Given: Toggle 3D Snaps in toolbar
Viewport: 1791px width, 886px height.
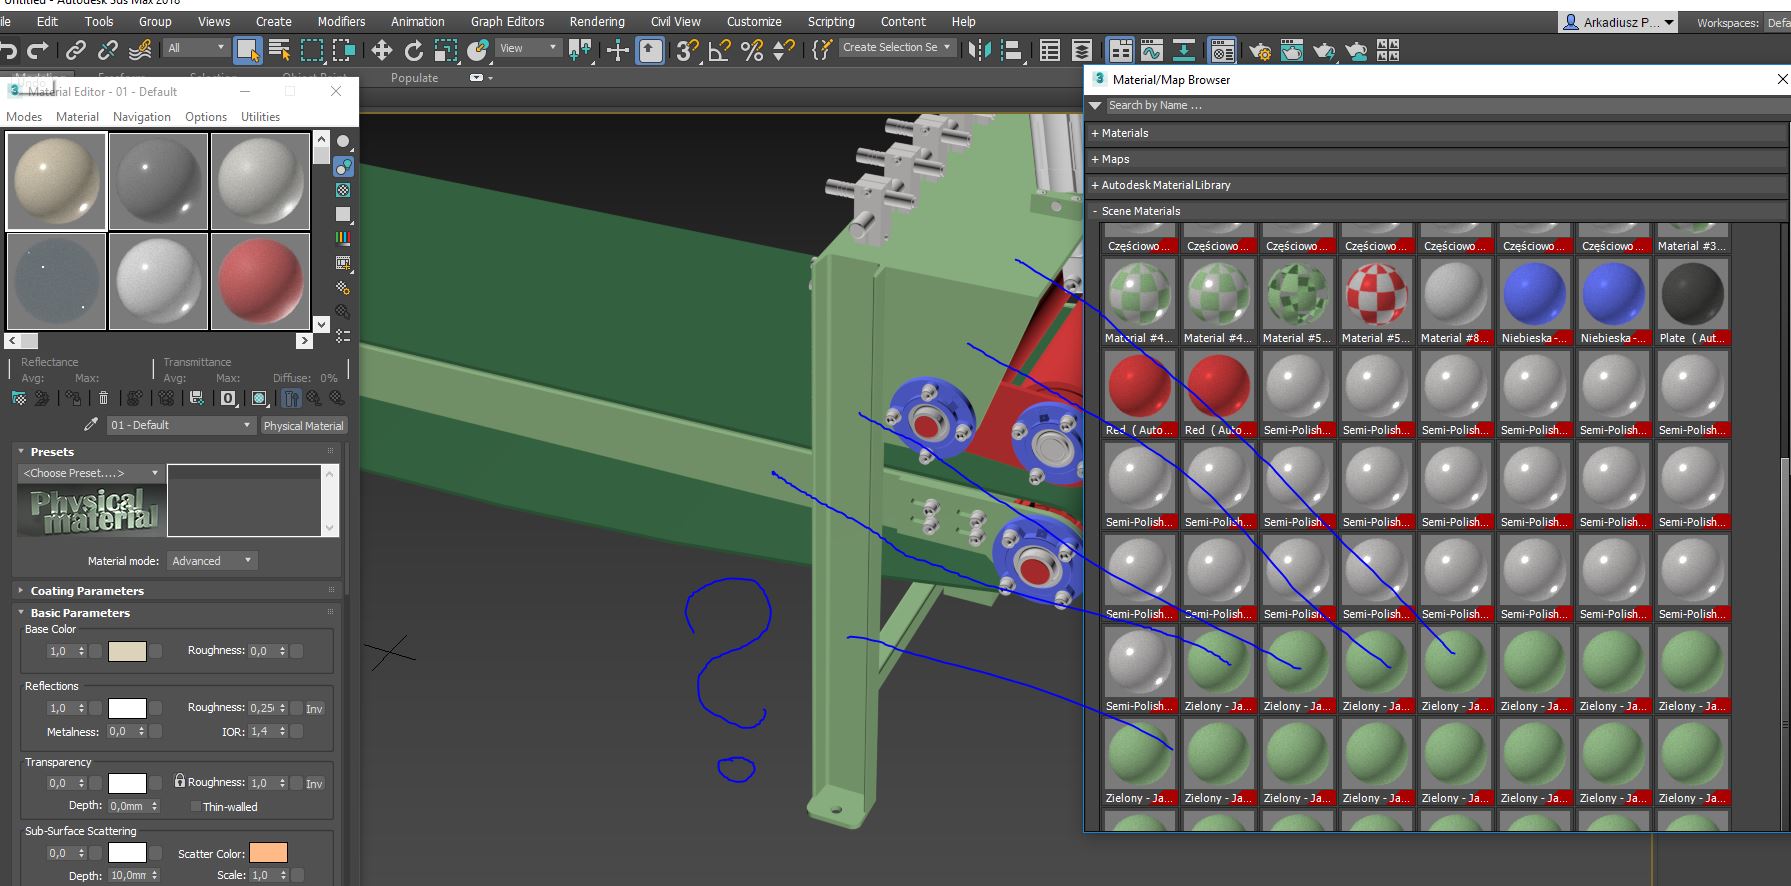Looking at the screenshot, I should pyautogui.click(x=687, y=50).
